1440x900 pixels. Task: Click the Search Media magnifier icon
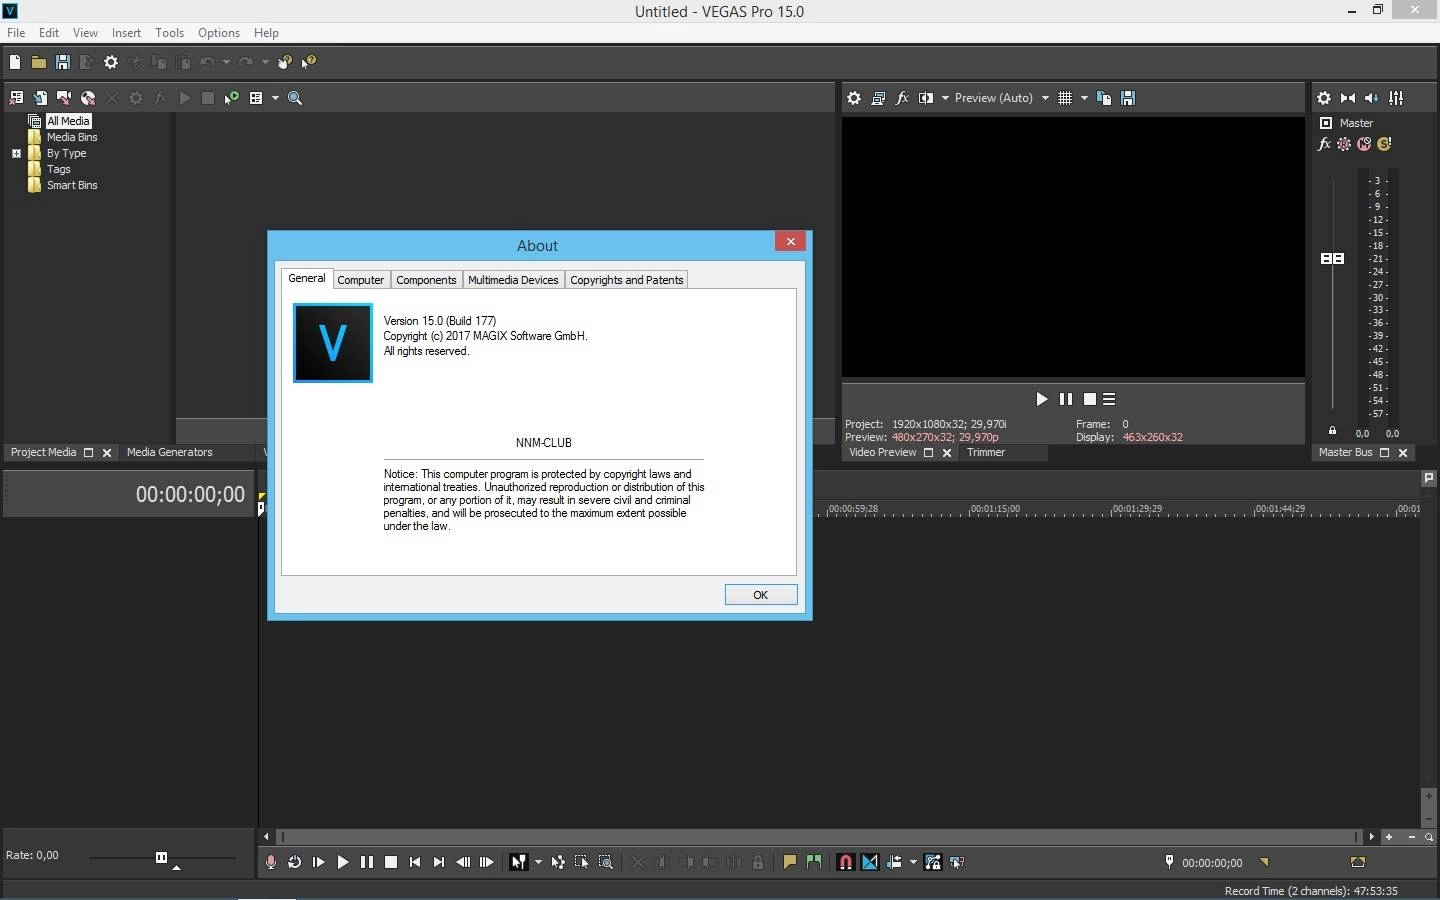point(295,98)
